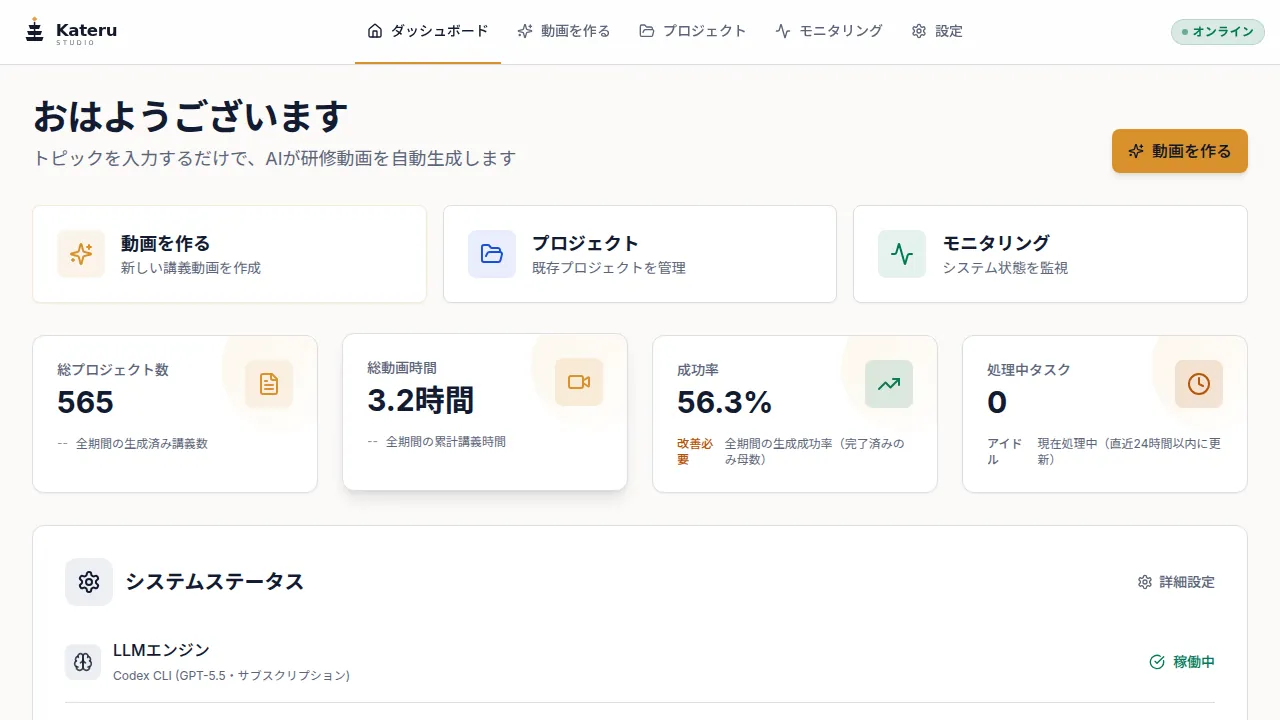Click the オンライン status badge

pos(1218,32)
